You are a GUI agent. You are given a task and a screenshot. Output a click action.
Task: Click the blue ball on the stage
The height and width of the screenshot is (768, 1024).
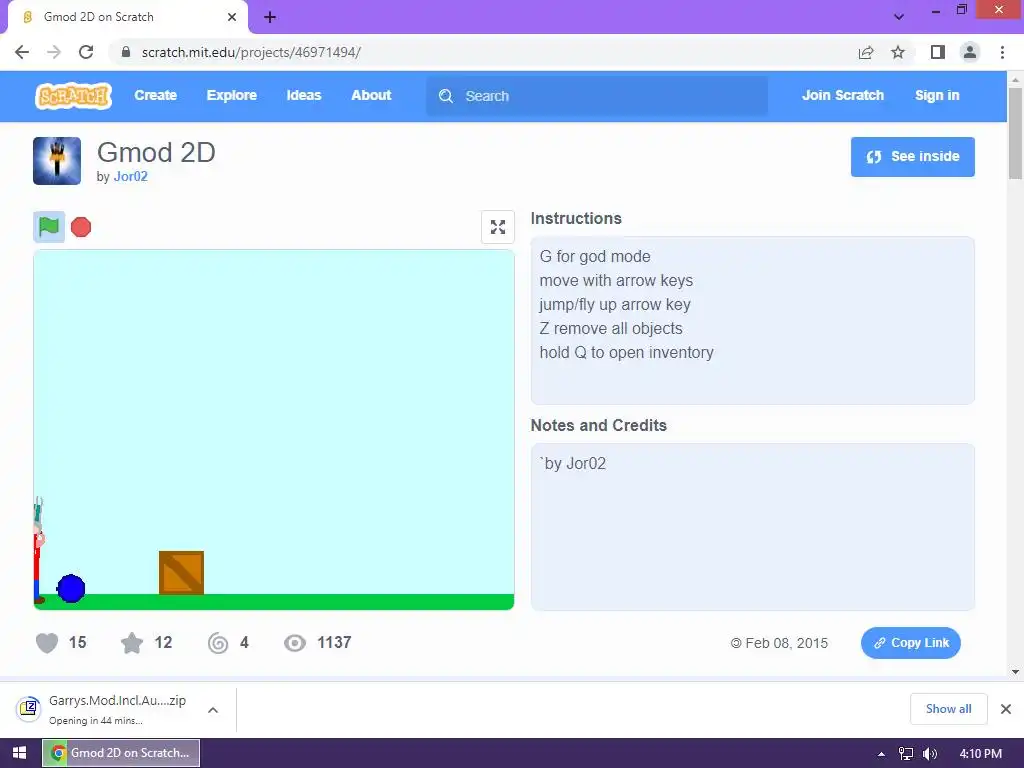click(71, 588)
